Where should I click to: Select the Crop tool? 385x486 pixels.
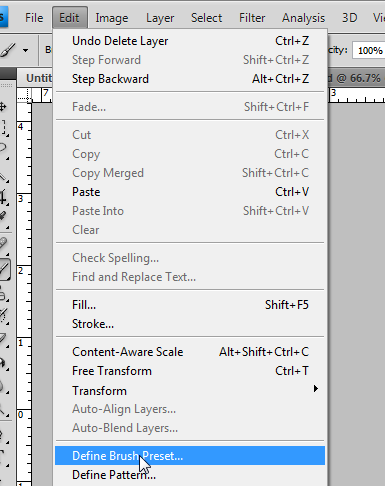point(3,197)
